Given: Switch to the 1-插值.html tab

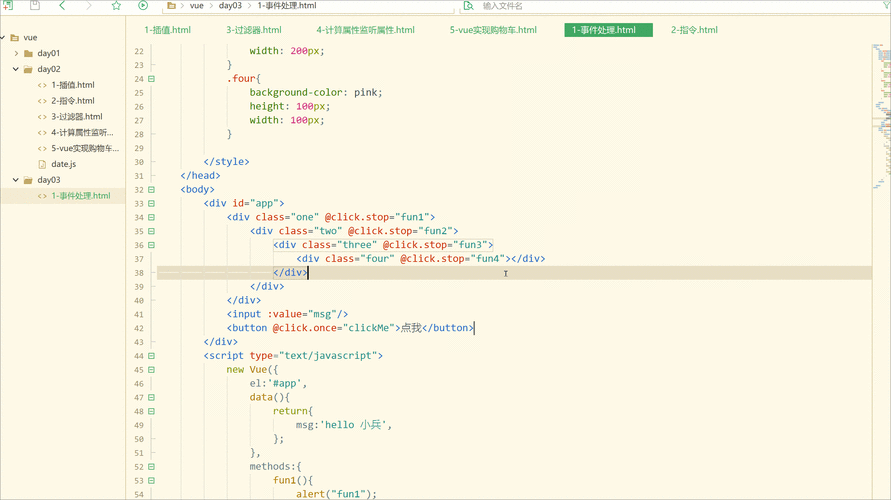Looking at the screenshot, I should coord(168,30).
